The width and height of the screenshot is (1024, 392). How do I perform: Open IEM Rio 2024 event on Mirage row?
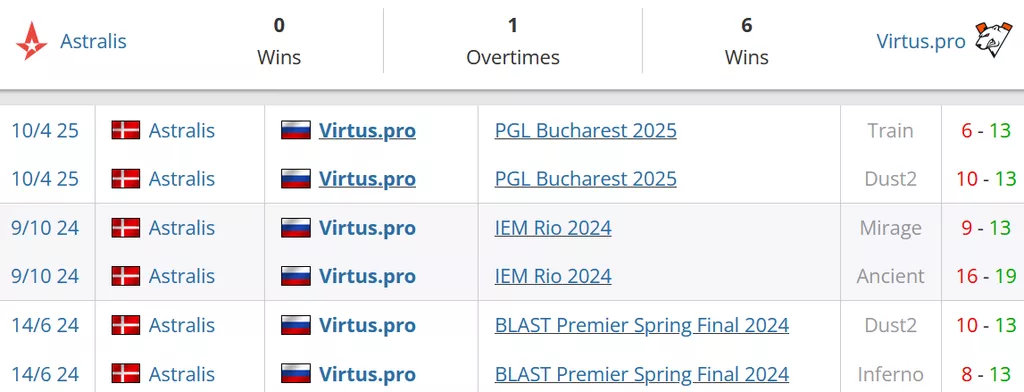(x=553, y=228)
